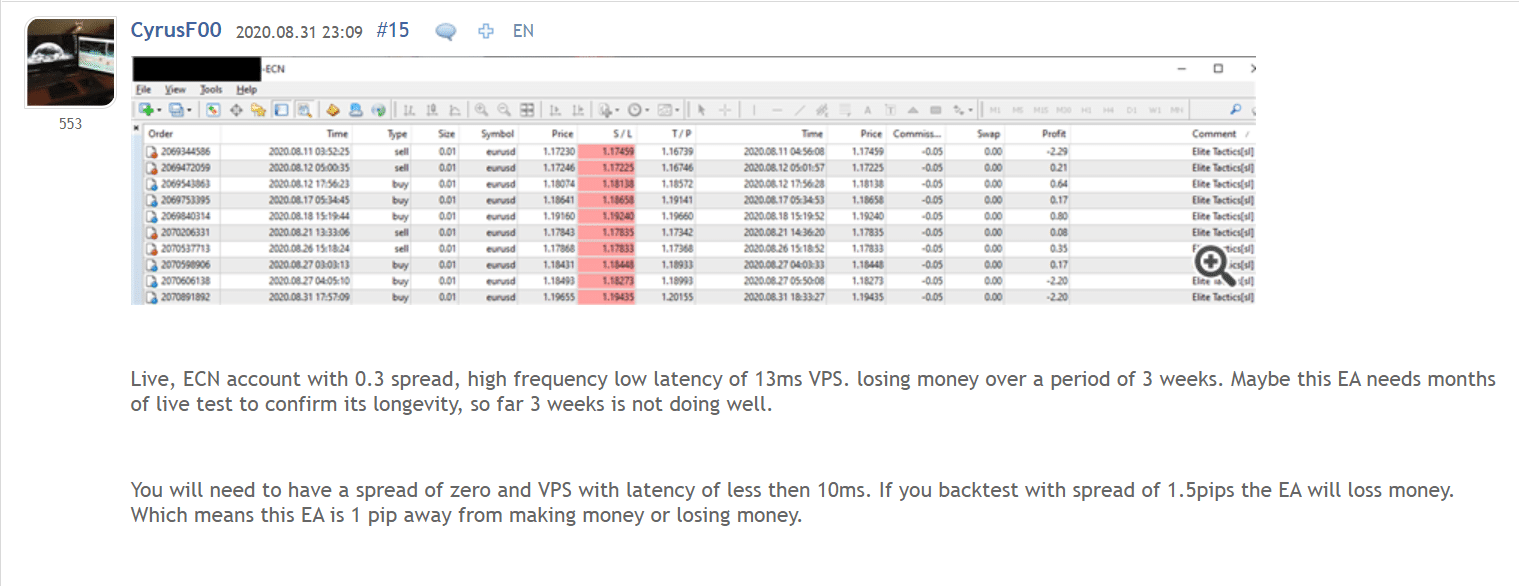Open CyrusF00 user profile link
Screen dimensions: 1519x586
(x=178, y=30)
